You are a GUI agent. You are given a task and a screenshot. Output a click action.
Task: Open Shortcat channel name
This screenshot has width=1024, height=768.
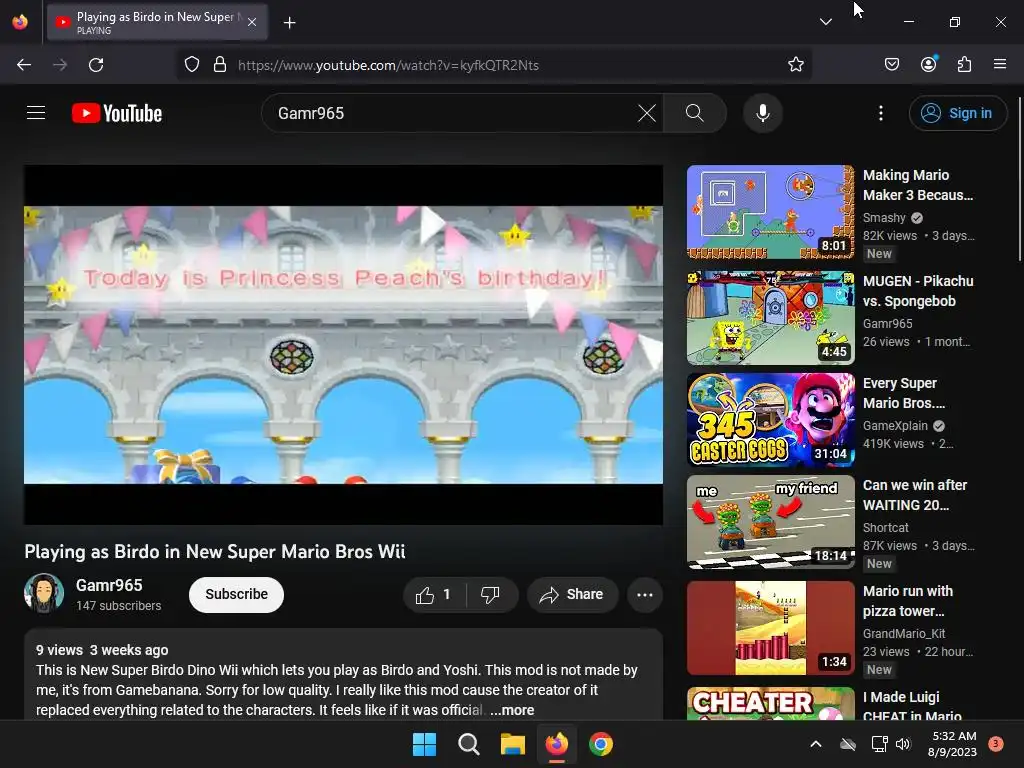(886, 527)
